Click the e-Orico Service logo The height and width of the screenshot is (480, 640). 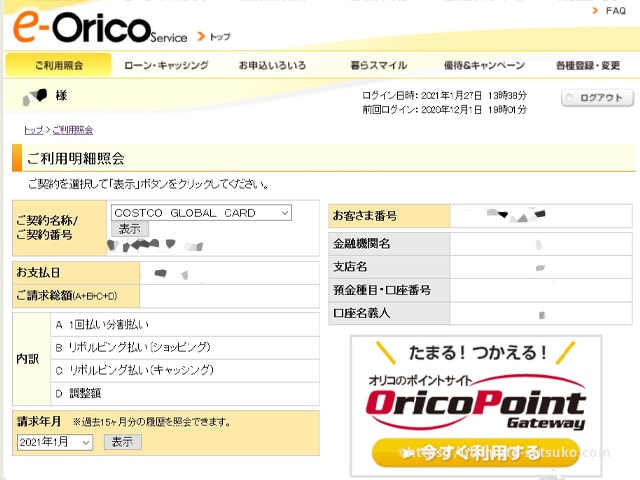coord(100,27)
